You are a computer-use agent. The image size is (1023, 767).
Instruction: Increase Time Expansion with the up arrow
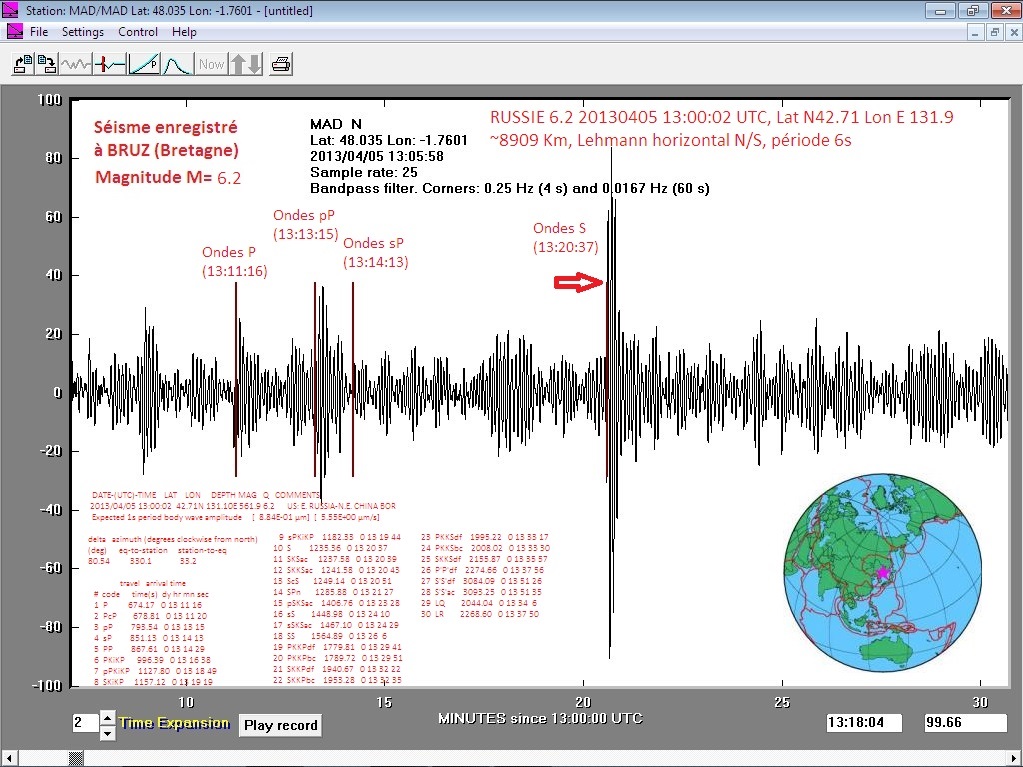(x=108, y=716)
